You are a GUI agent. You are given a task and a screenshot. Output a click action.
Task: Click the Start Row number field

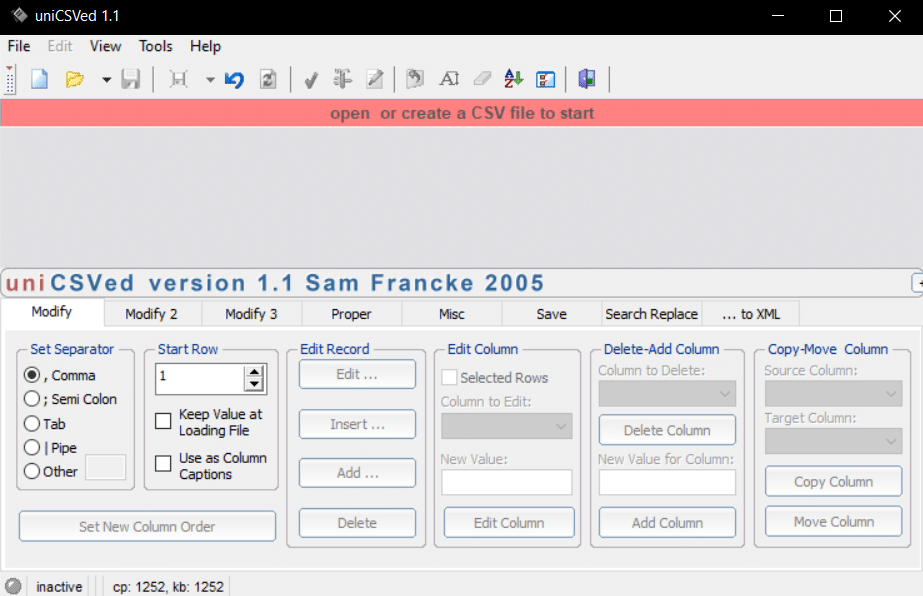pyautogui.click(x=200, y=379)
